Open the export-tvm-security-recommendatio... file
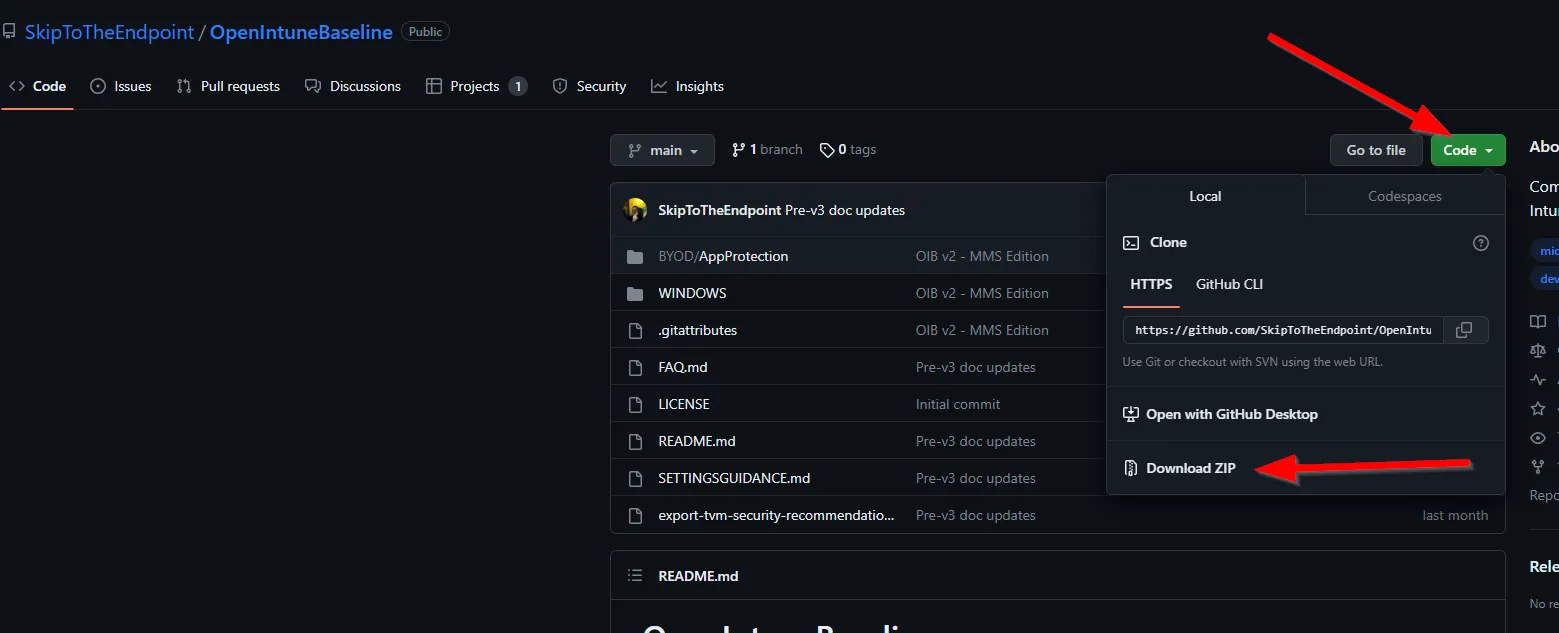Viewport: 1559px width, 633px height. pos(776,515)
